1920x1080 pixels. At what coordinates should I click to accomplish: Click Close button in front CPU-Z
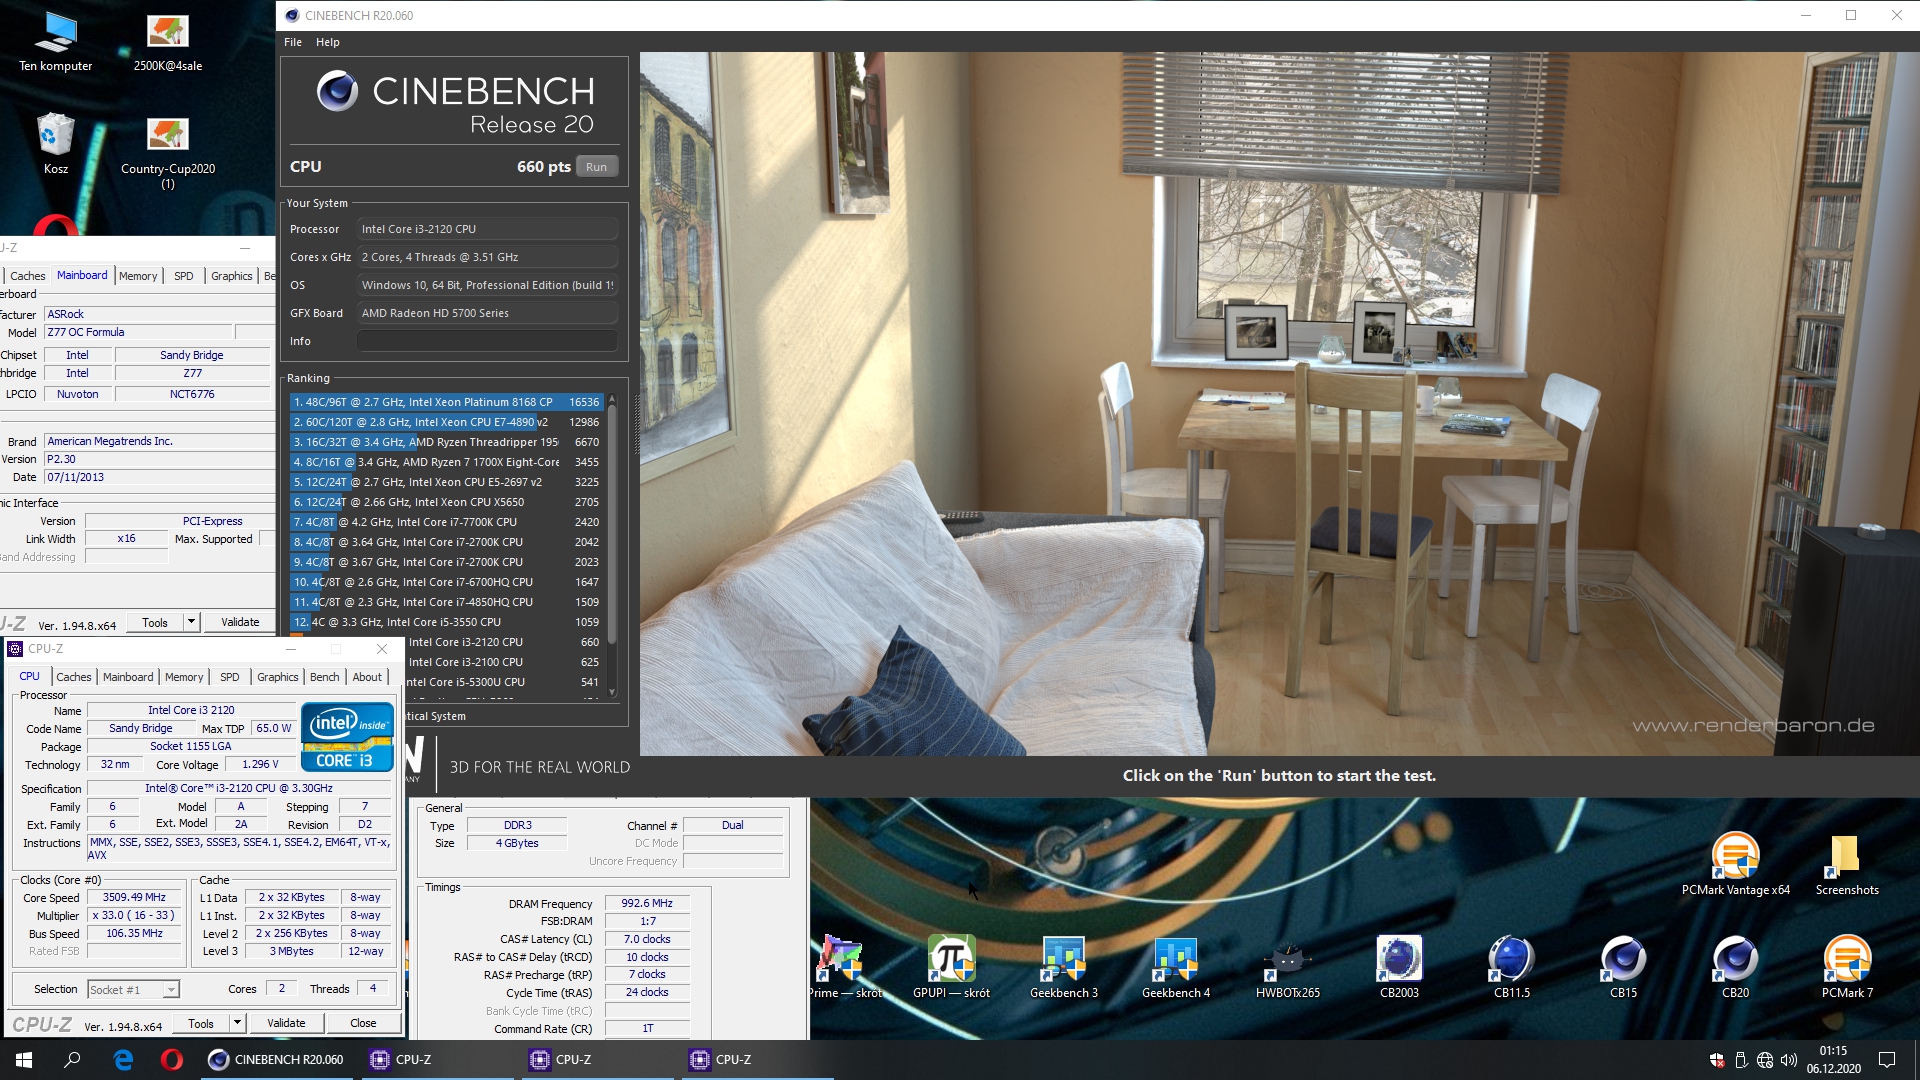(363, 1023)
